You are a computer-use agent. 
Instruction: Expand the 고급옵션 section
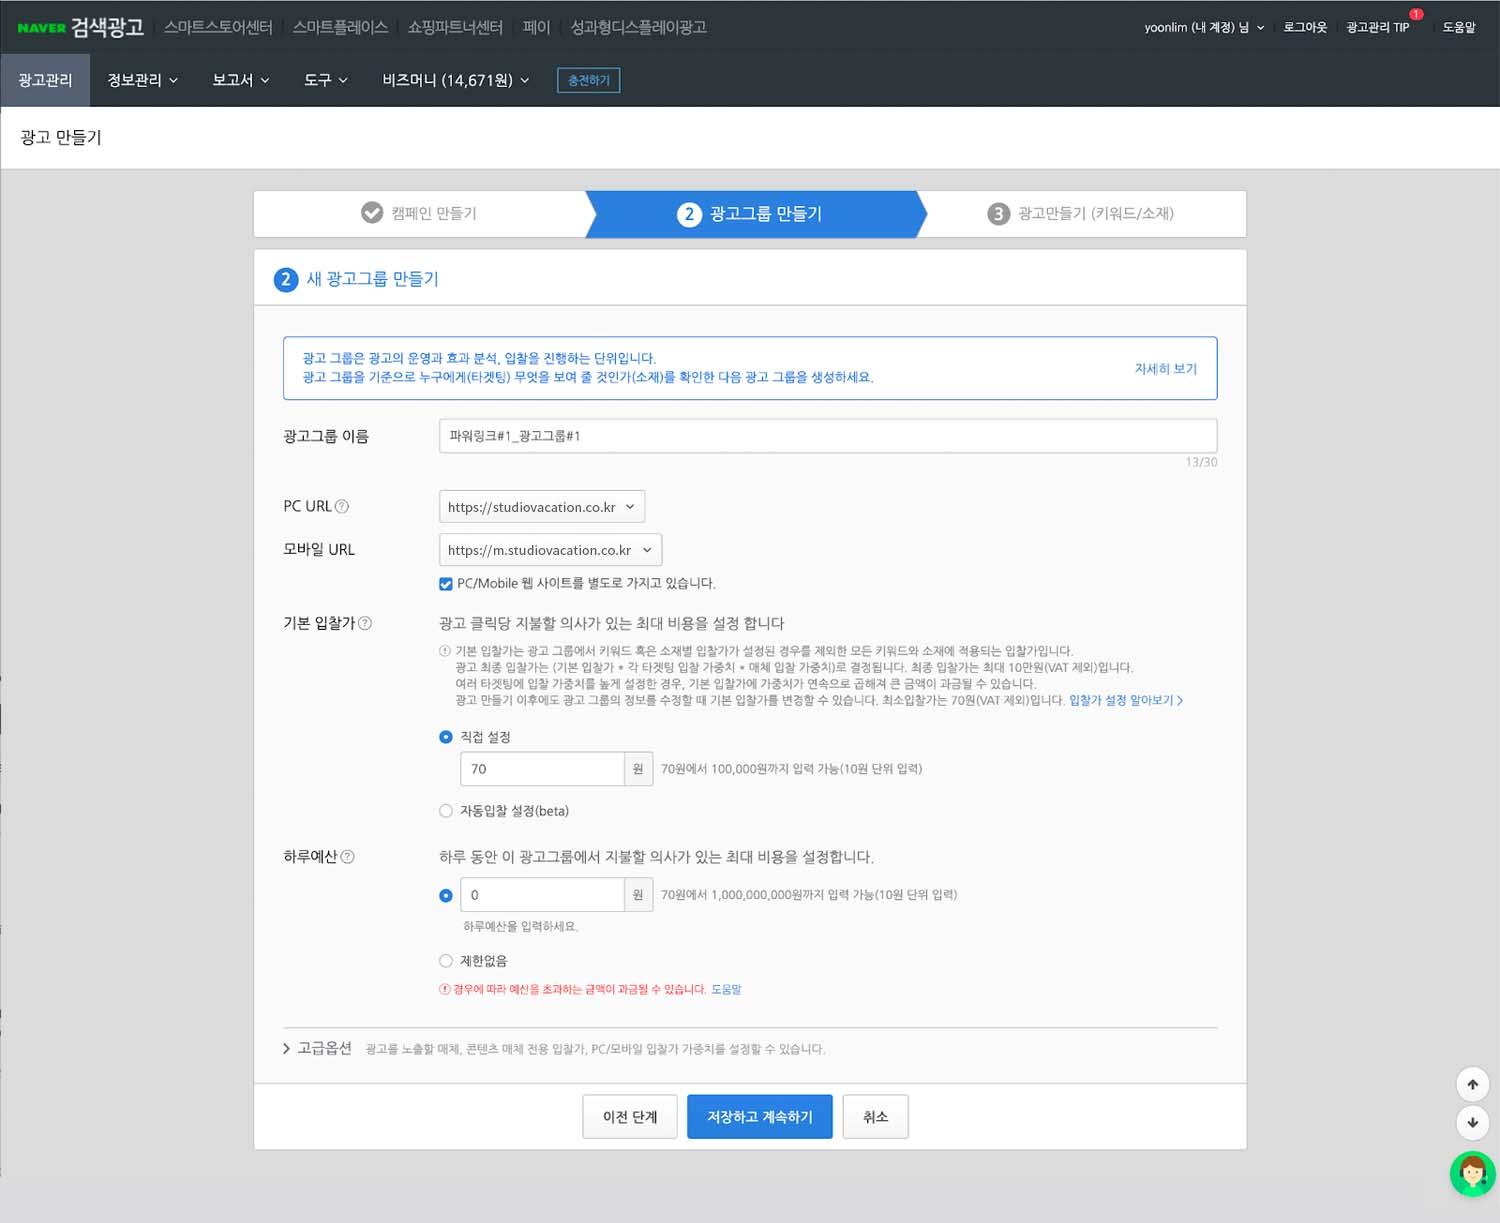click(x=318, y=1048)
